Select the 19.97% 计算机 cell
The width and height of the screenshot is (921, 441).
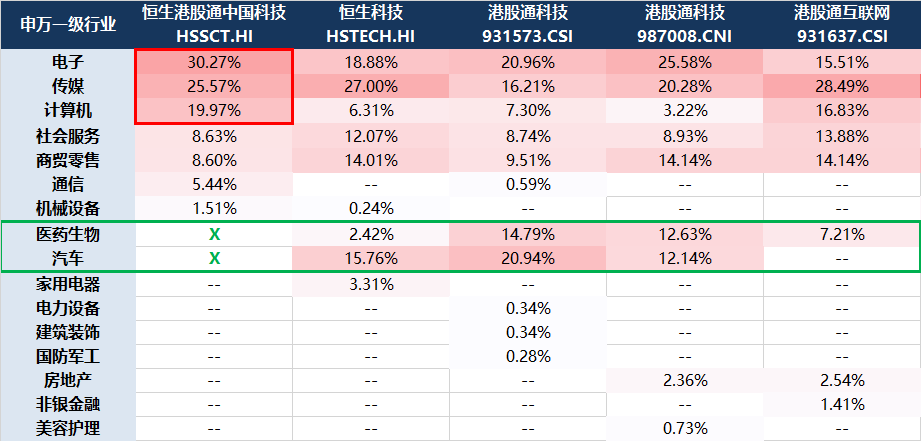coord(213,110)
